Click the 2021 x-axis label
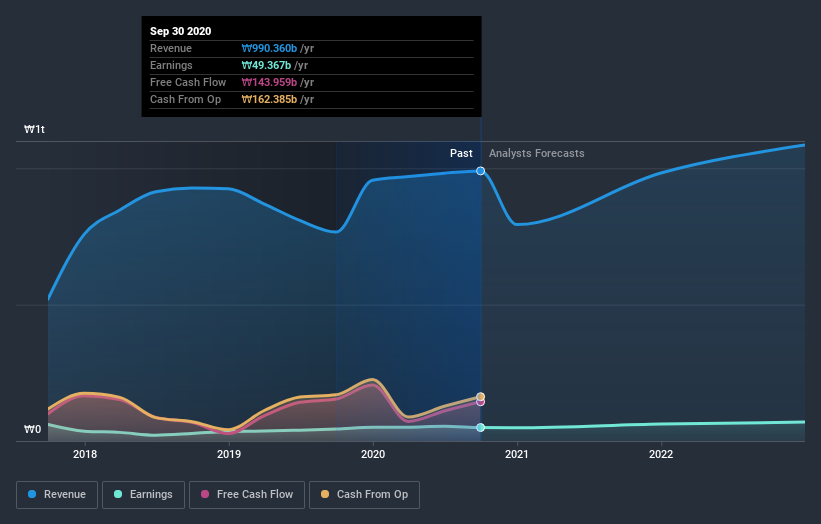Image resolution: width=821 pixels, height=524 pixels. pyautogui.click(x=517, y=454)
